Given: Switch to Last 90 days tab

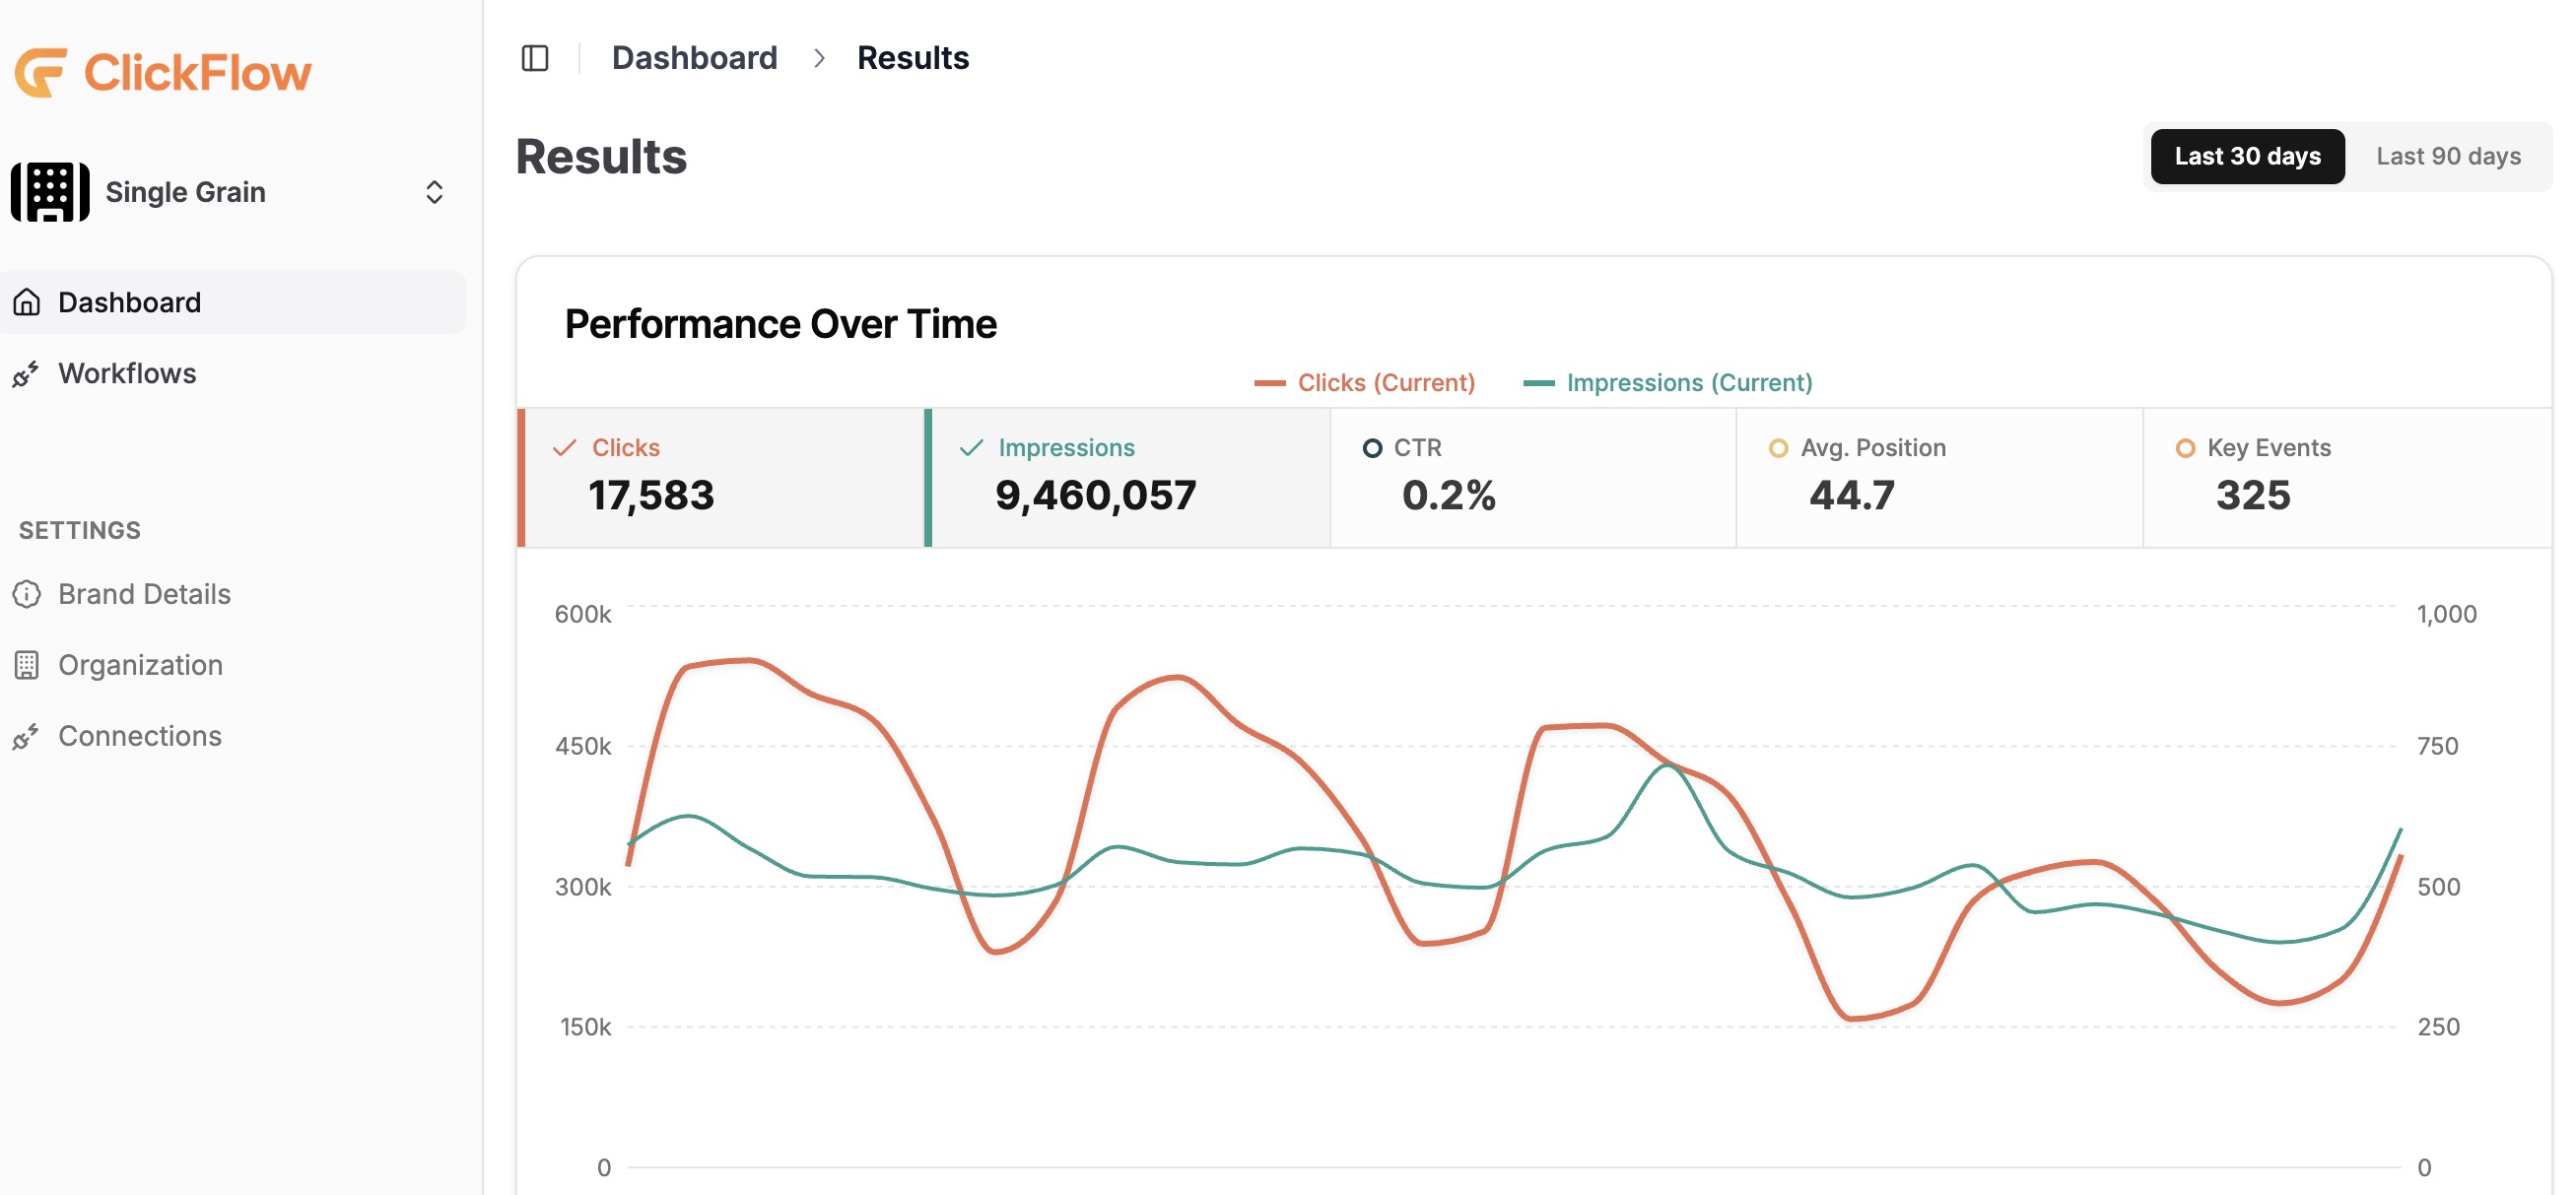Looking at the screenshot, I should coord(2447,156).
